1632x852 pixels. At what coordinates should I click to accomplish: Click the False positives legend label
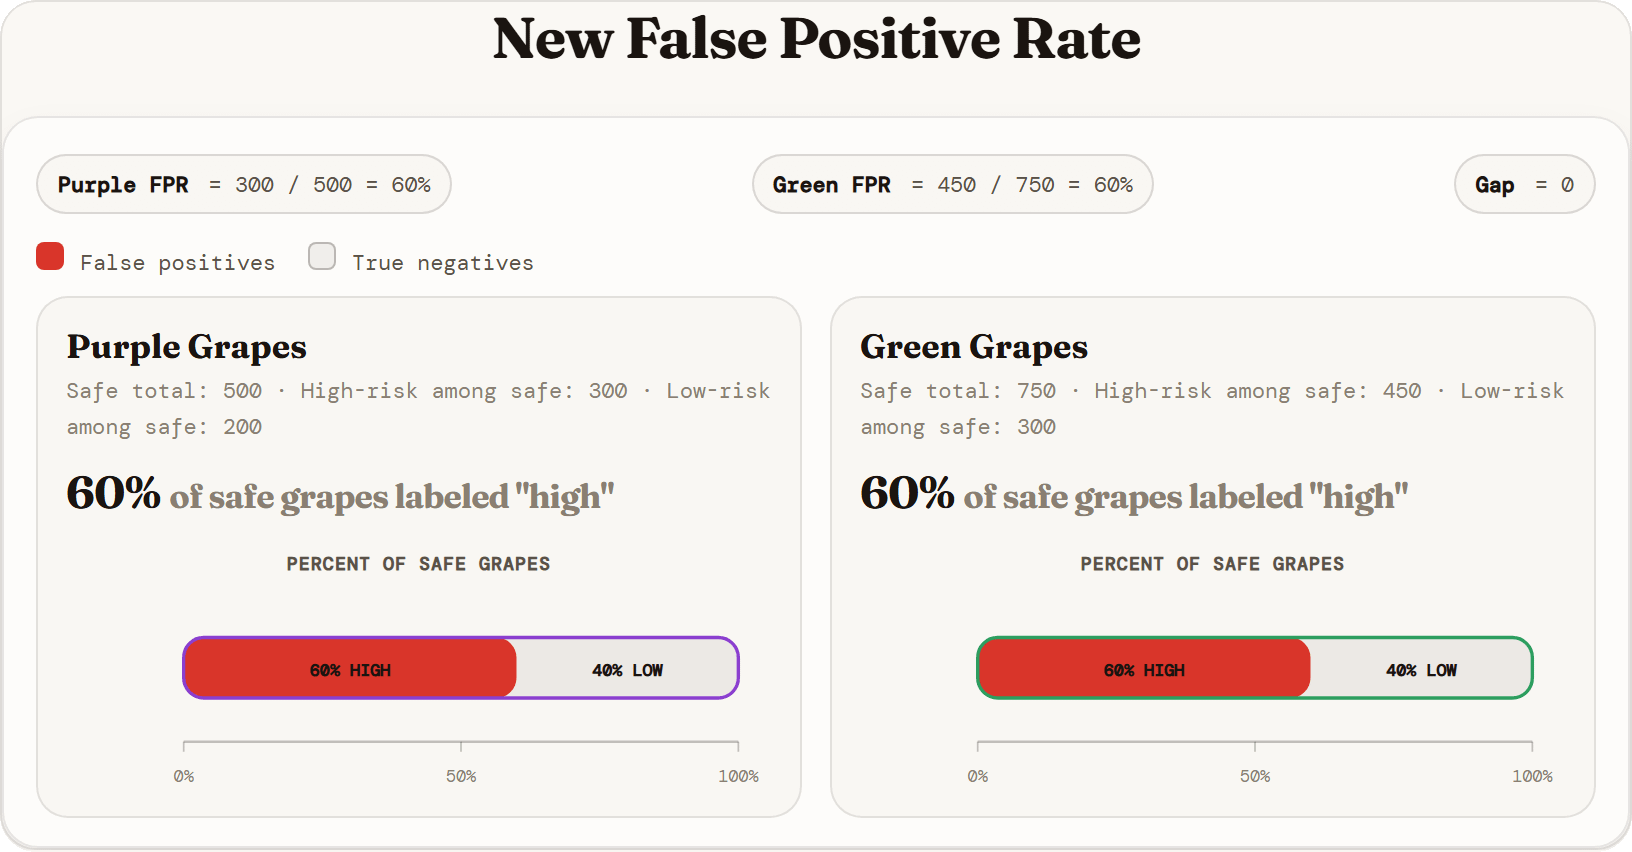pos(177,263)
